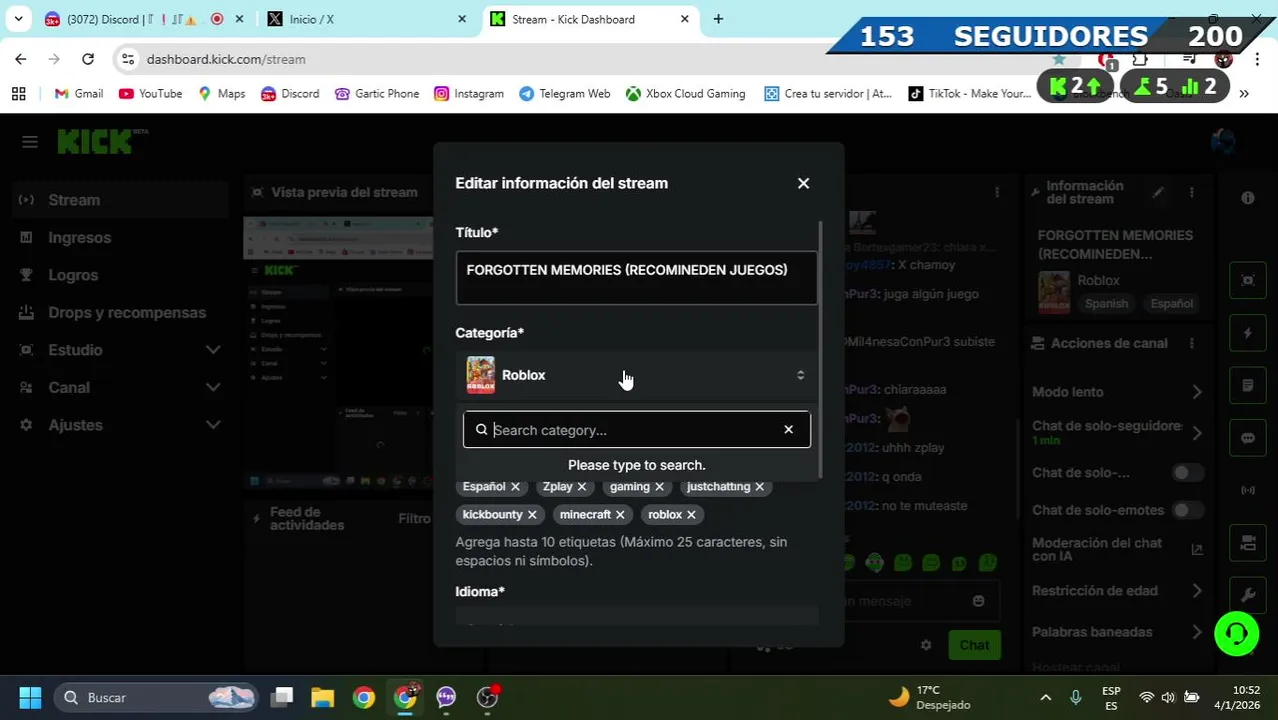Open the Logros sidebar section
This screenshot has height=720, width=1278.
click(120, 275)
